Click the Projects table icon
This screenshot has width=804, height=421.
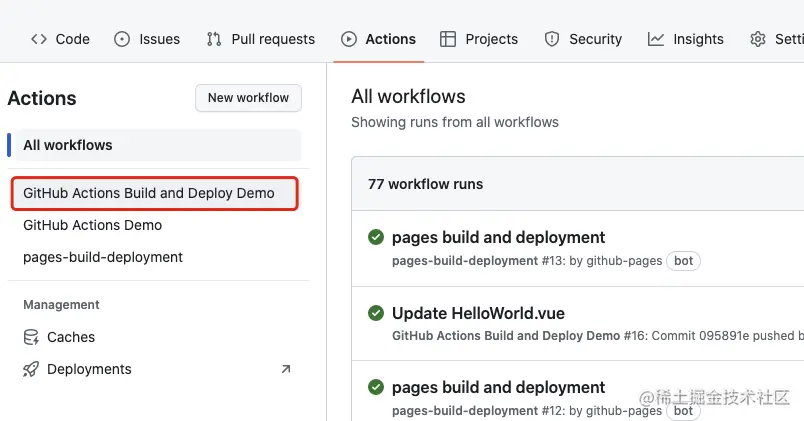[x=448, y=39]
